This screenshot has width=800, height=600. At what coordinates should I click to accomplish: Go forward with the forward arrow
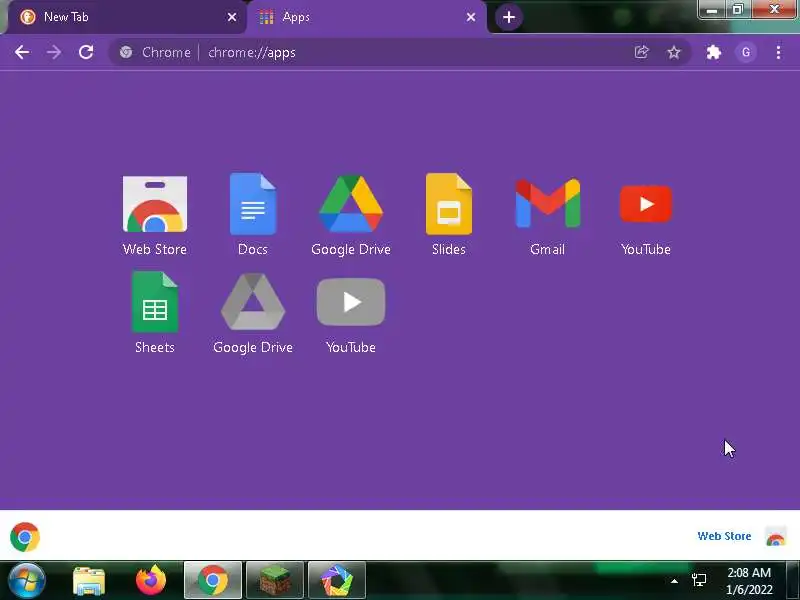54,52
